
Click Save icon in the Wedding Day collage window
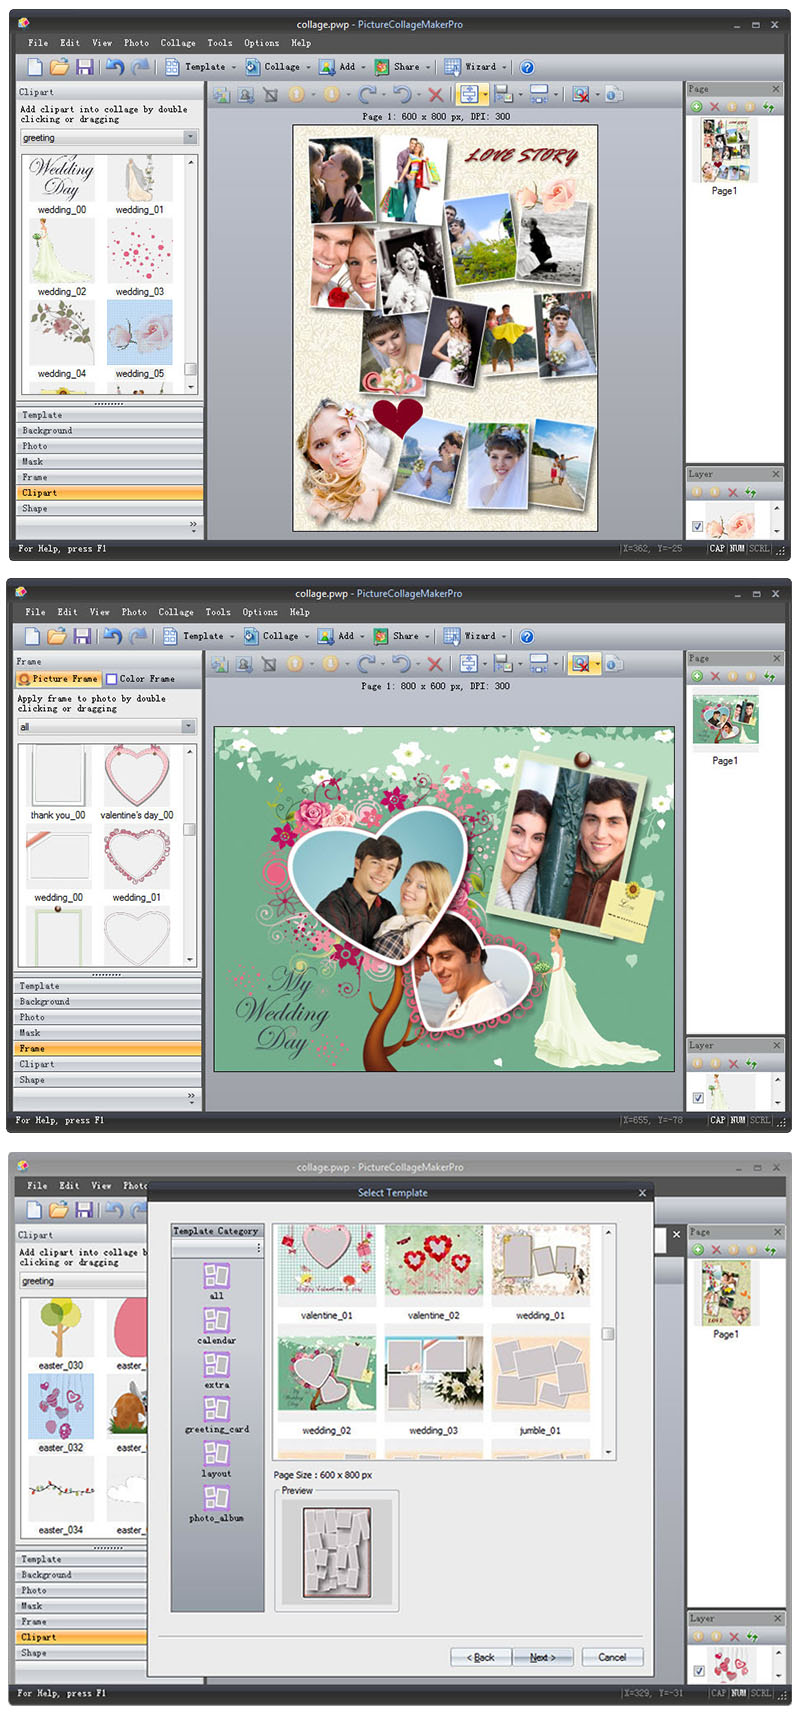point(82,636)
